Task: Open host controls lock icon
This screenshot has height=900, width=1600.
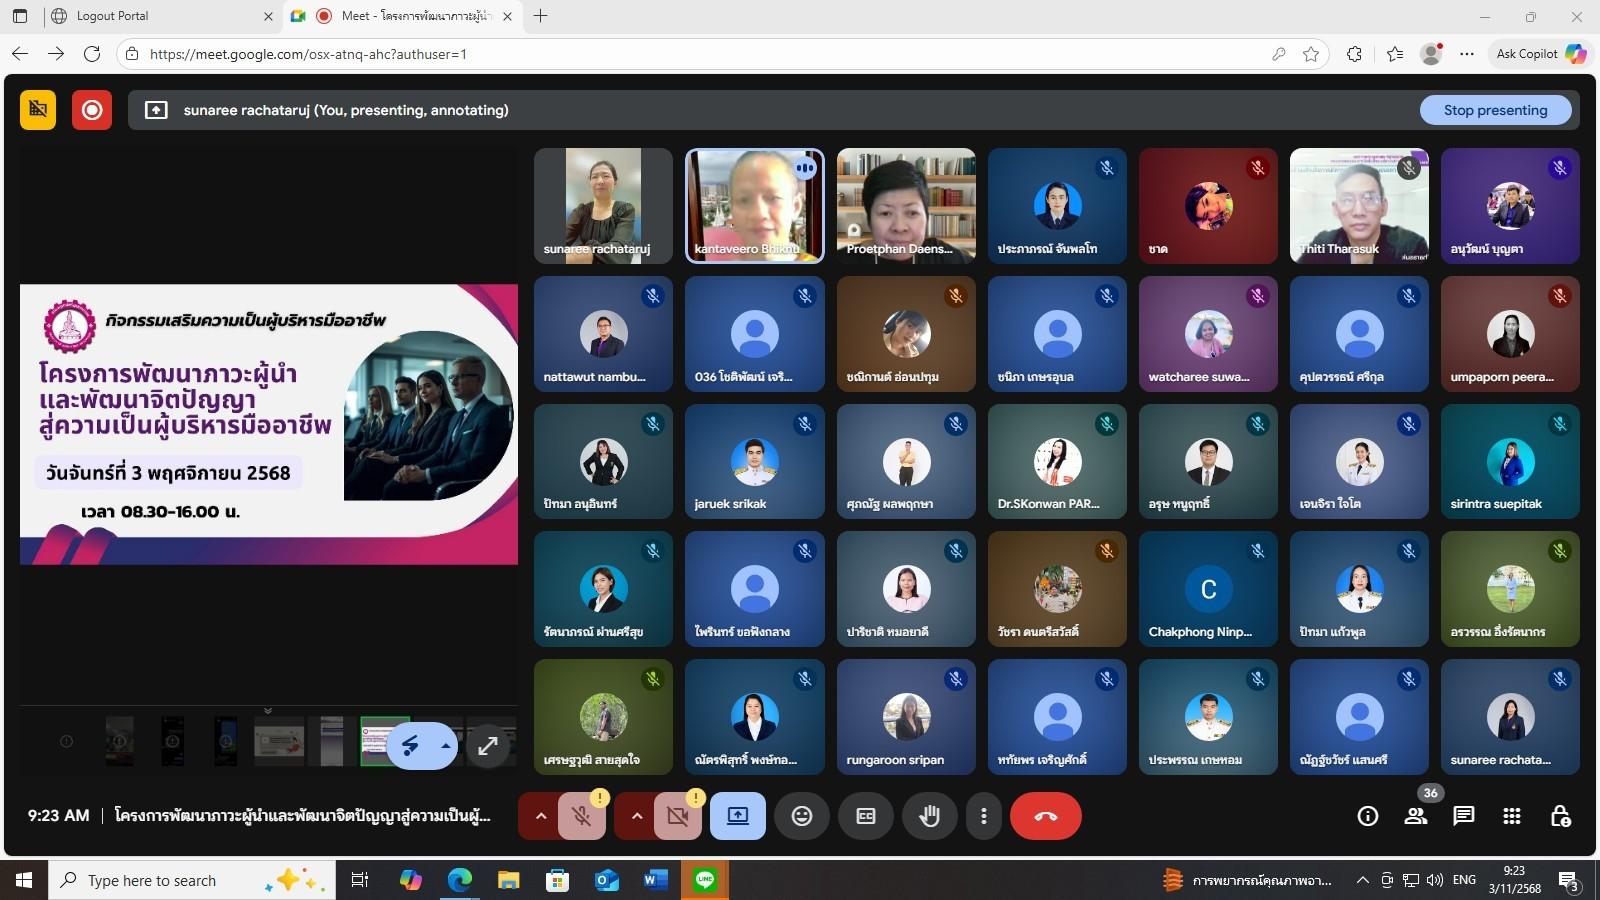Action: [x=1560, y=816]
